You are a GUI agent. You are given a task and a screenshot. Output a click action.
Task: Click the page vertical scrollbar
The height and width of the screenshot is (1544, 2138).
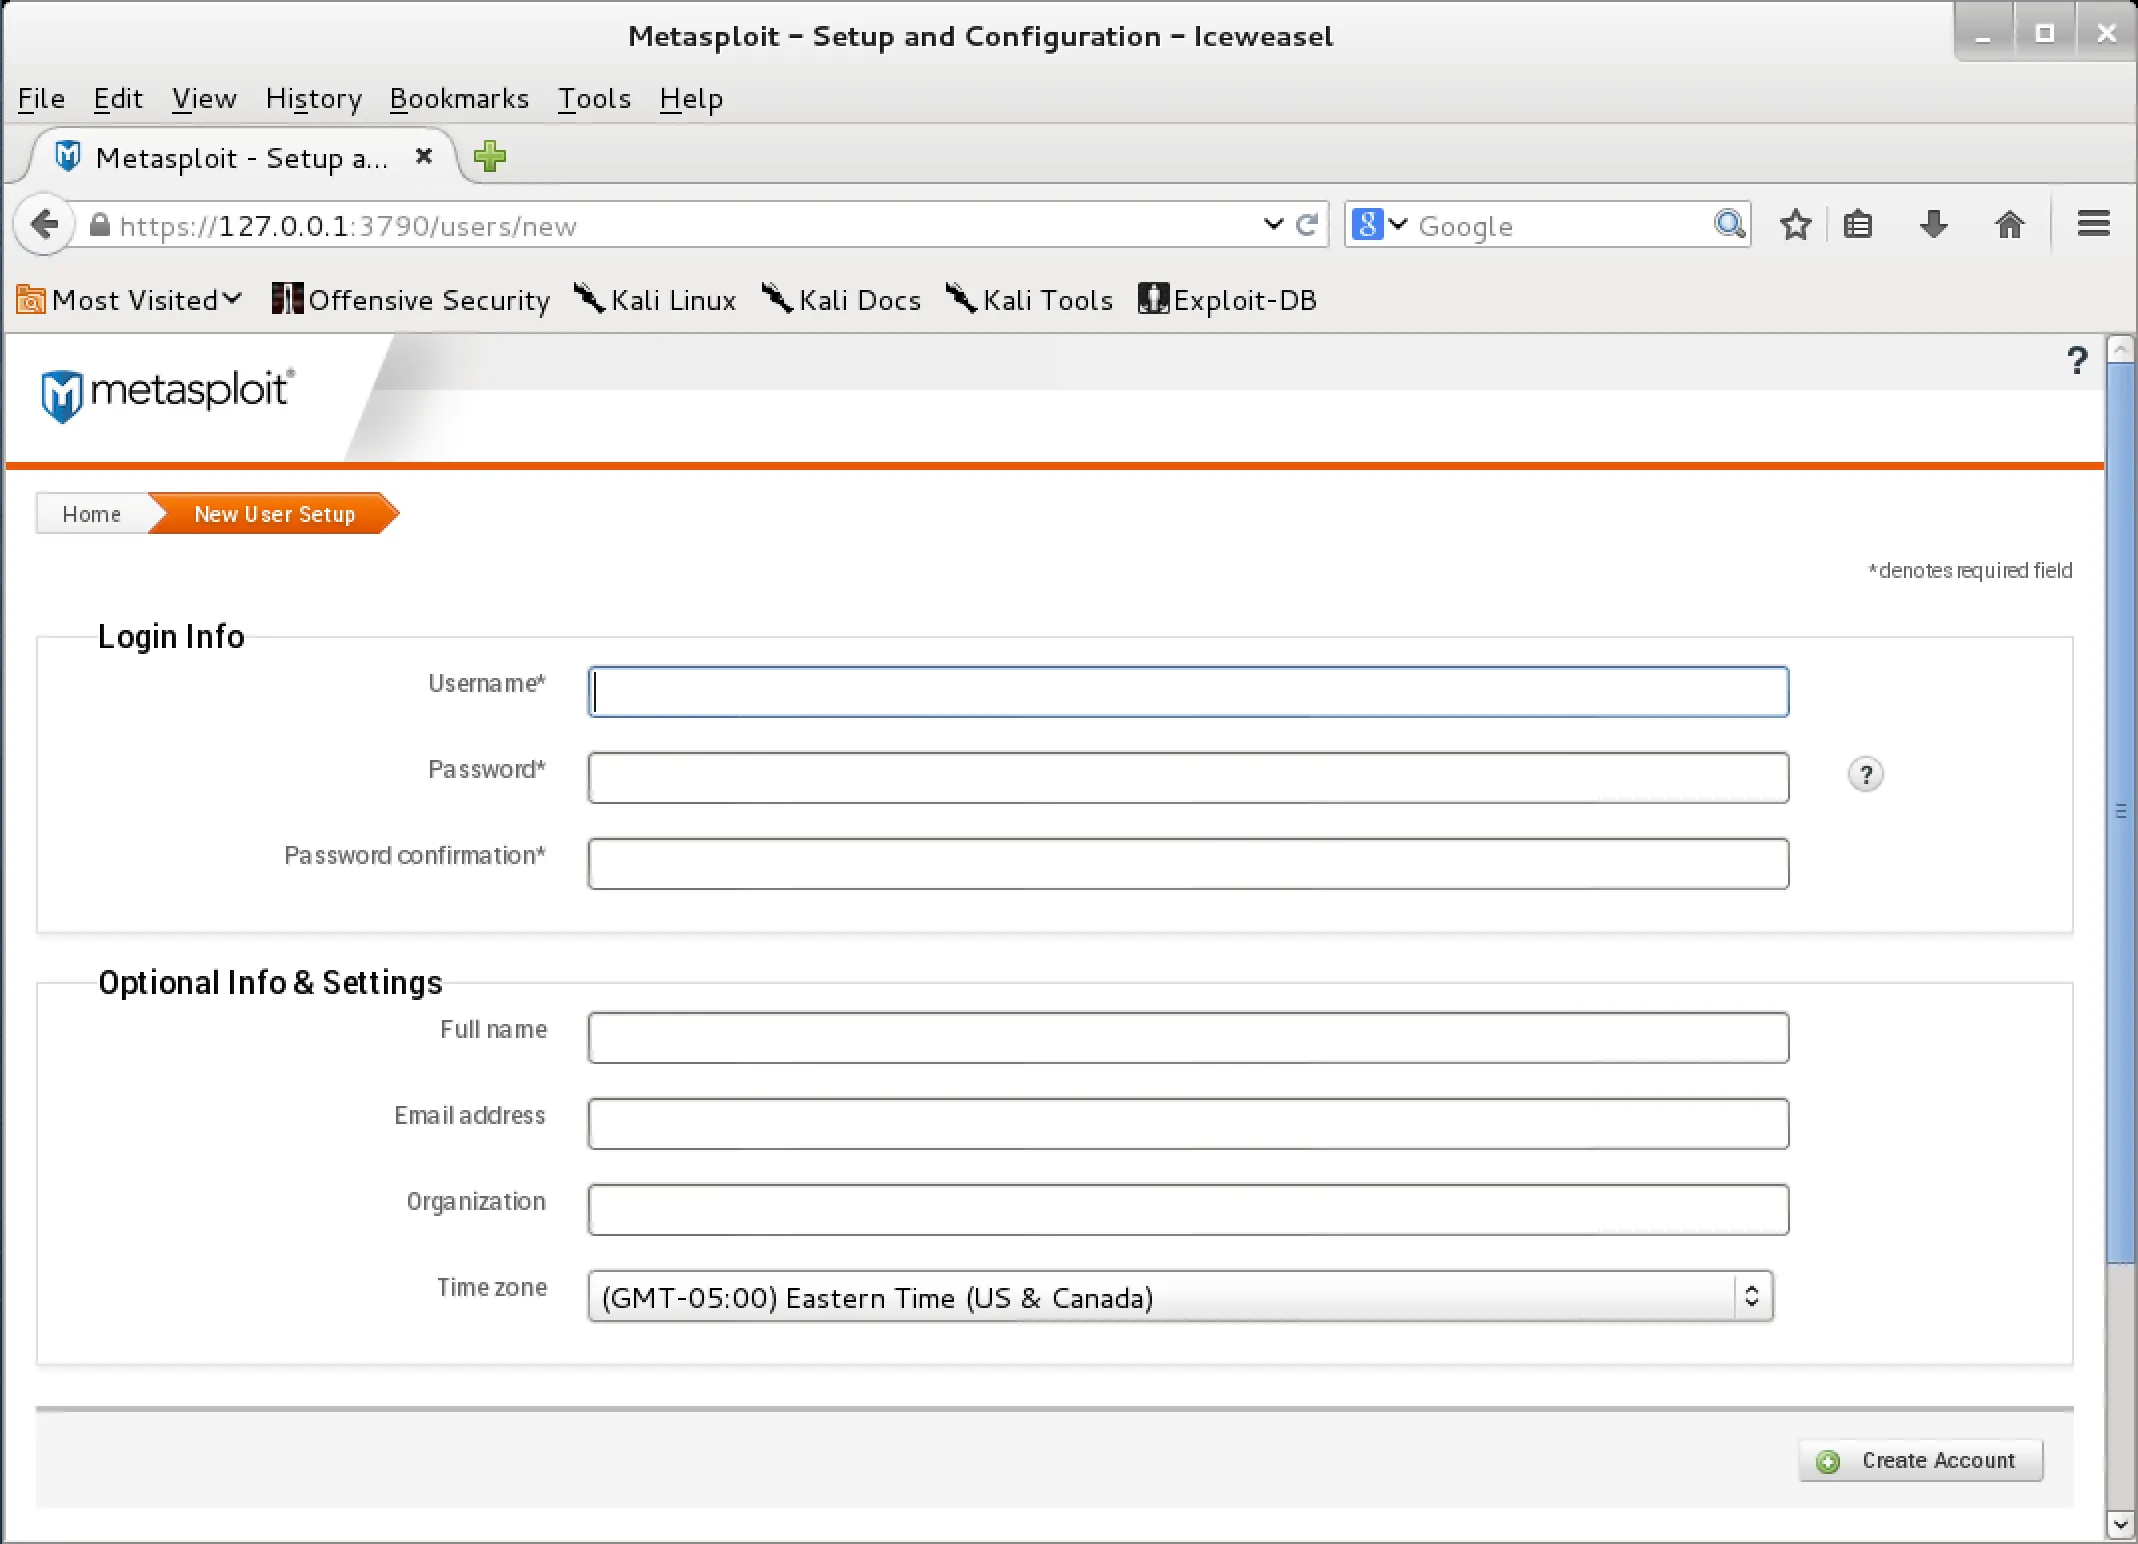coord(2120,810)
